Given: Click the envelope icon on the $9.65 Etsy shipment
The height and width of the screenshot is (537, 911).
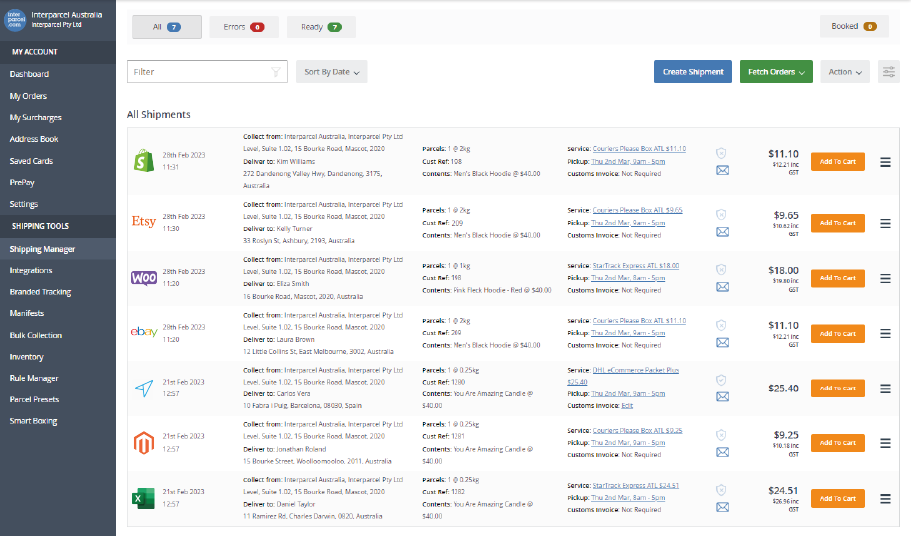Looking at the screenshot, I should tap(722, 230).
